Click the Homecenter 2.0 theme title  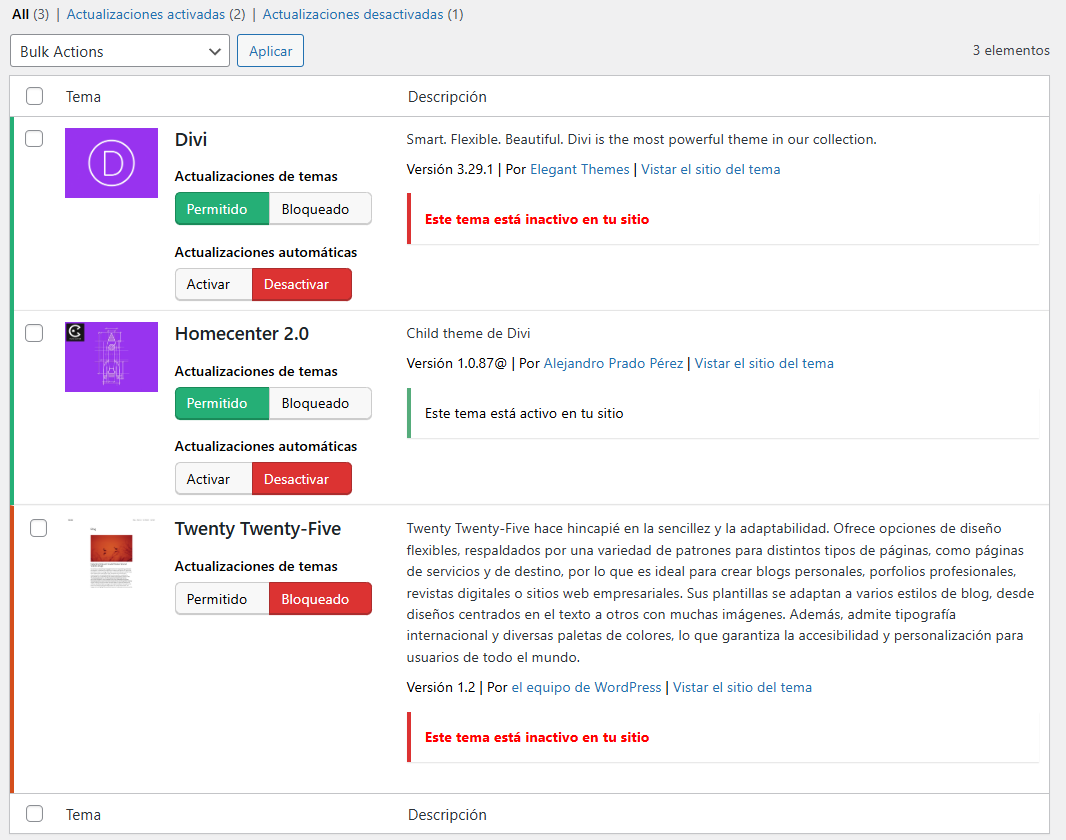pos(241,334)
